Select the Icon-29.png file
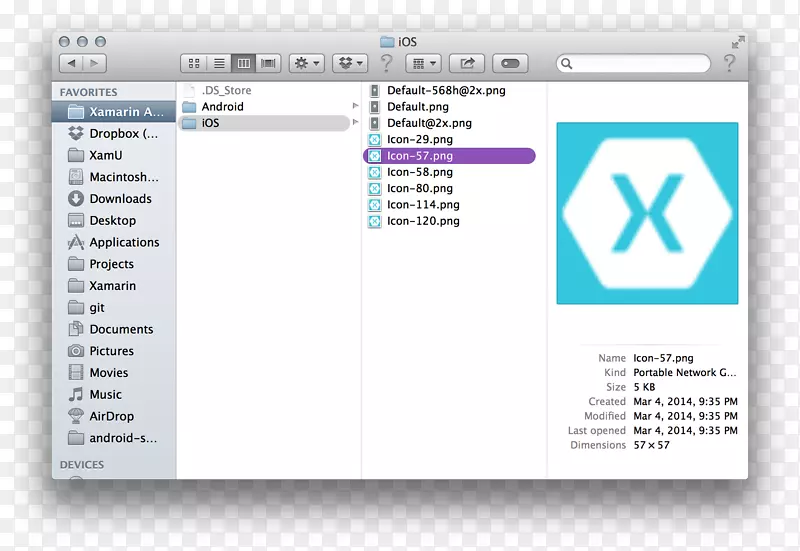Viewport: 800px width, 551px height. 449,139
